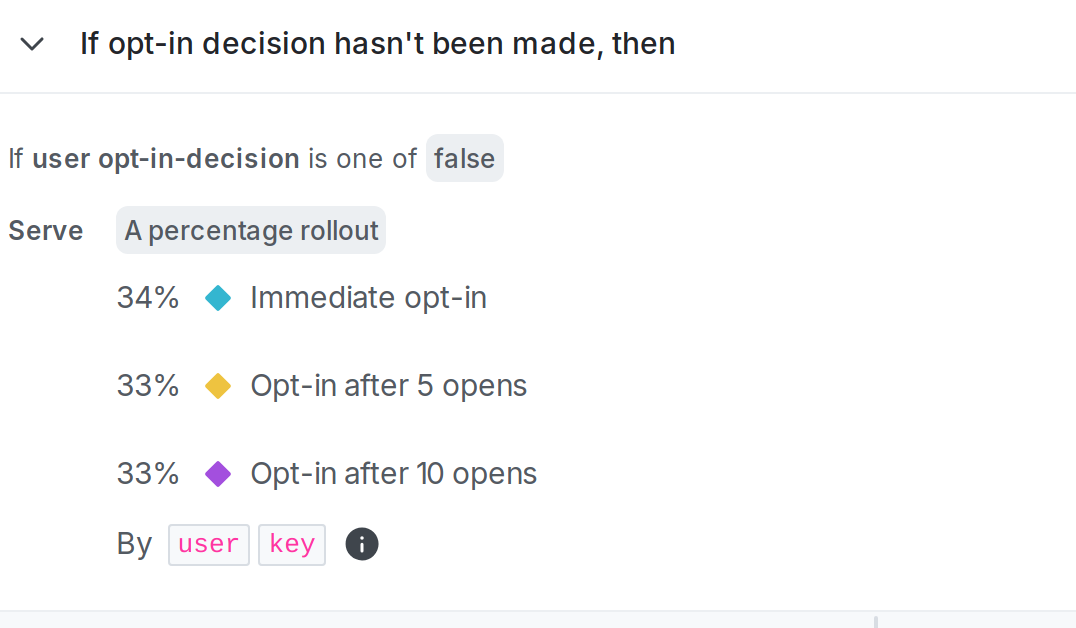Click the teal diamond for Immediate opt-in
This screenshot has width=1076, height=628.
pyautogui.click(x=218, y=298)
